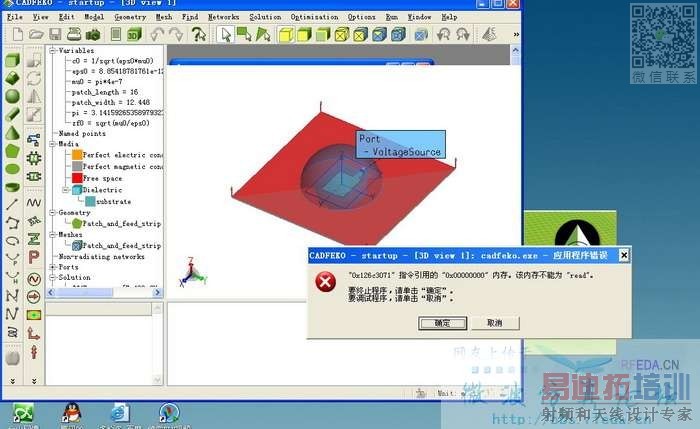
Task: Show more top toolbar buttons via »
Action: (x=516, y=34)
